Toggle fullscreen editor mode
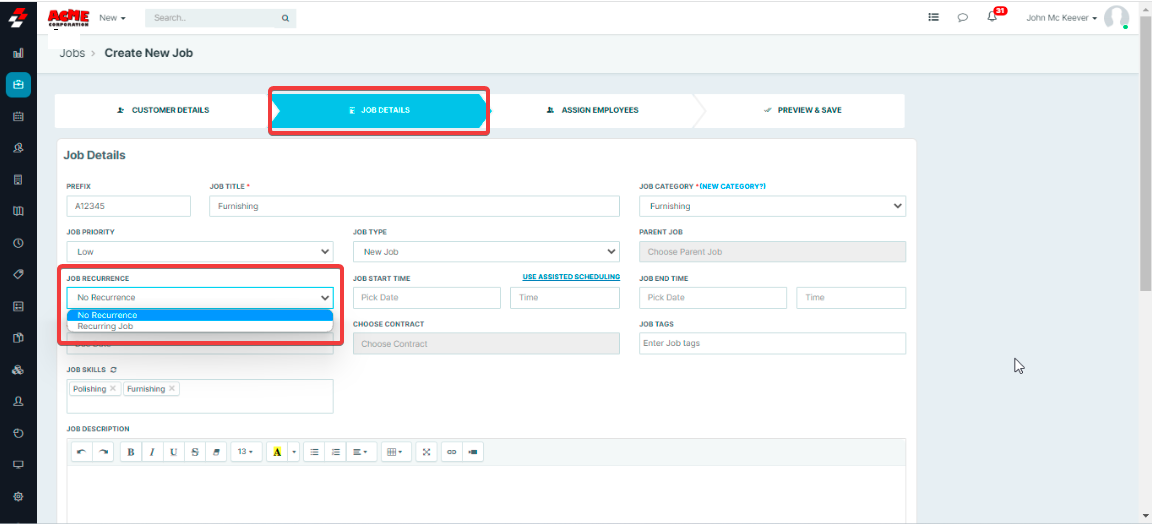The image size is (1152, 524). pyautogui.click(x=426, y=452)
